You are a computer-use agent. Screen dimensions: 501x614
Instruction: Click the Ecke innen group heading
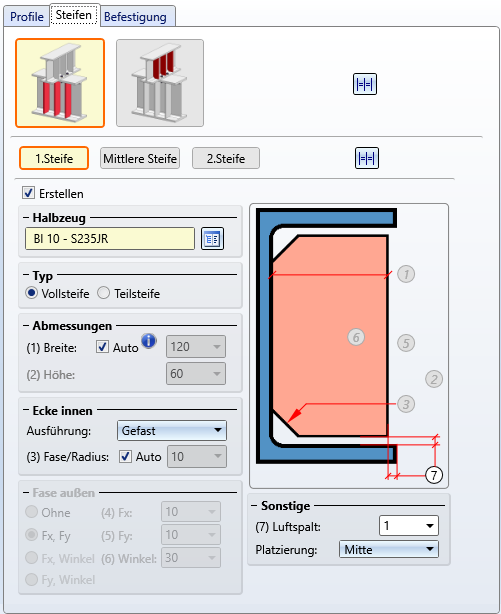click(x=63, y=411)
